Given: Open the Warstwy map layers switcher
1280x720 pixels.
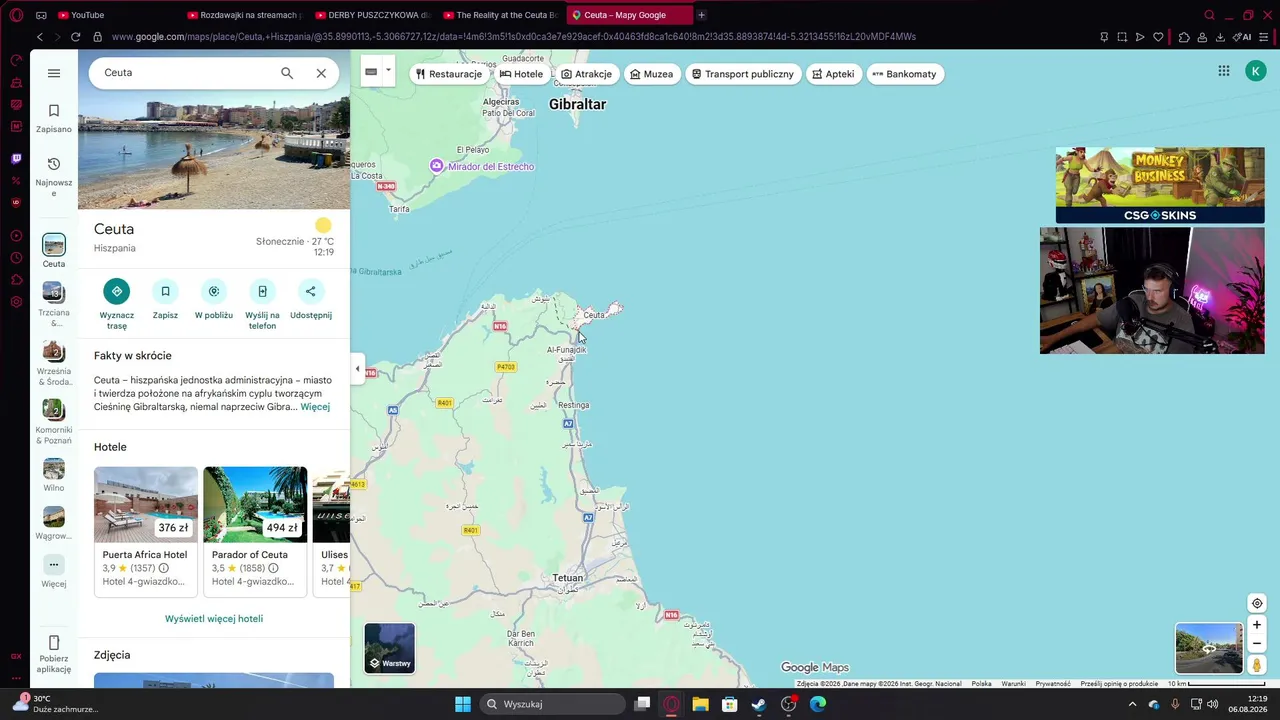Looking at the screenshot, I should coord(389,648).
